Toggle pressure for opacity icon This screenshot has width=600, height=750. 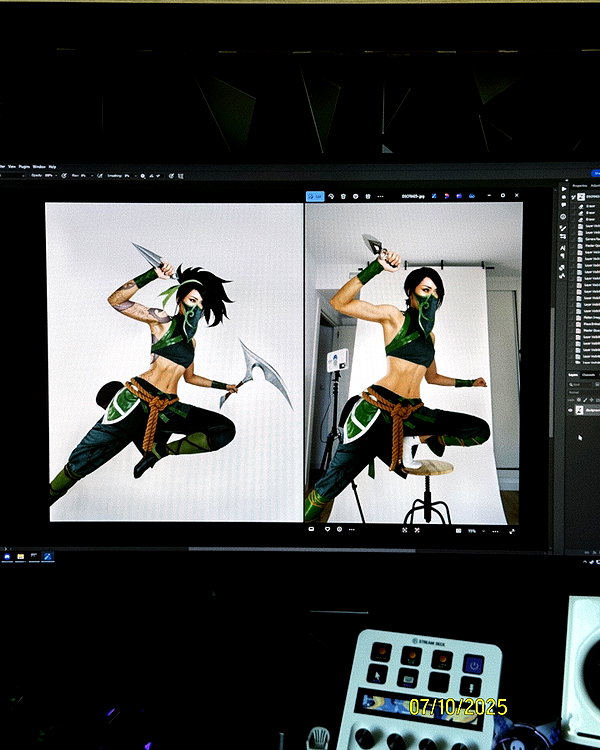[x=64, y=176]
